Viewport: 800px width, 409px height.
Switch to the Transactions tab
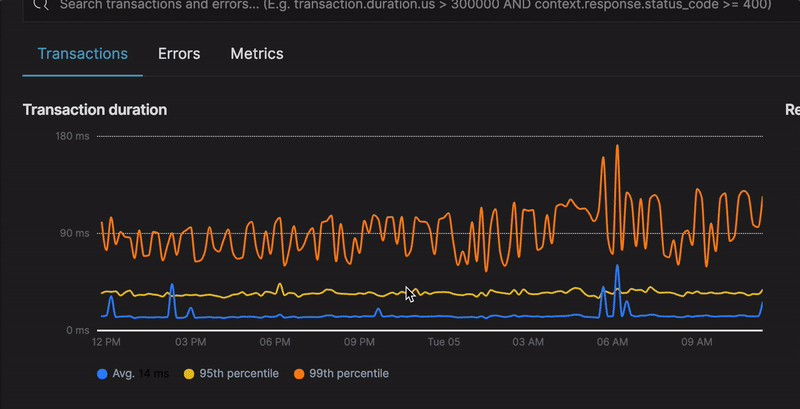pos(82,54)
